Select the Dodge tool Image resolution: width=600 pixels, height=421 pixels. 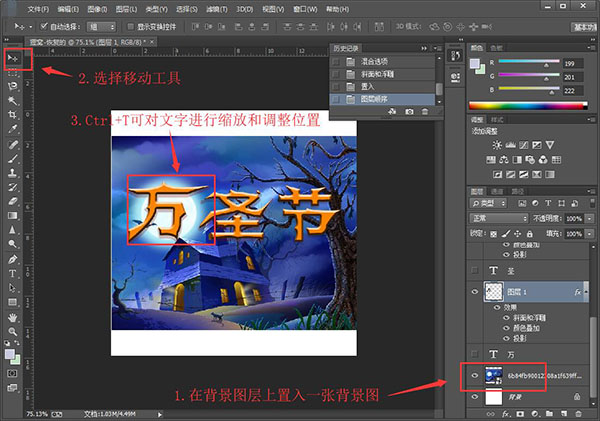pyautogui.click(x=13, y=244)
